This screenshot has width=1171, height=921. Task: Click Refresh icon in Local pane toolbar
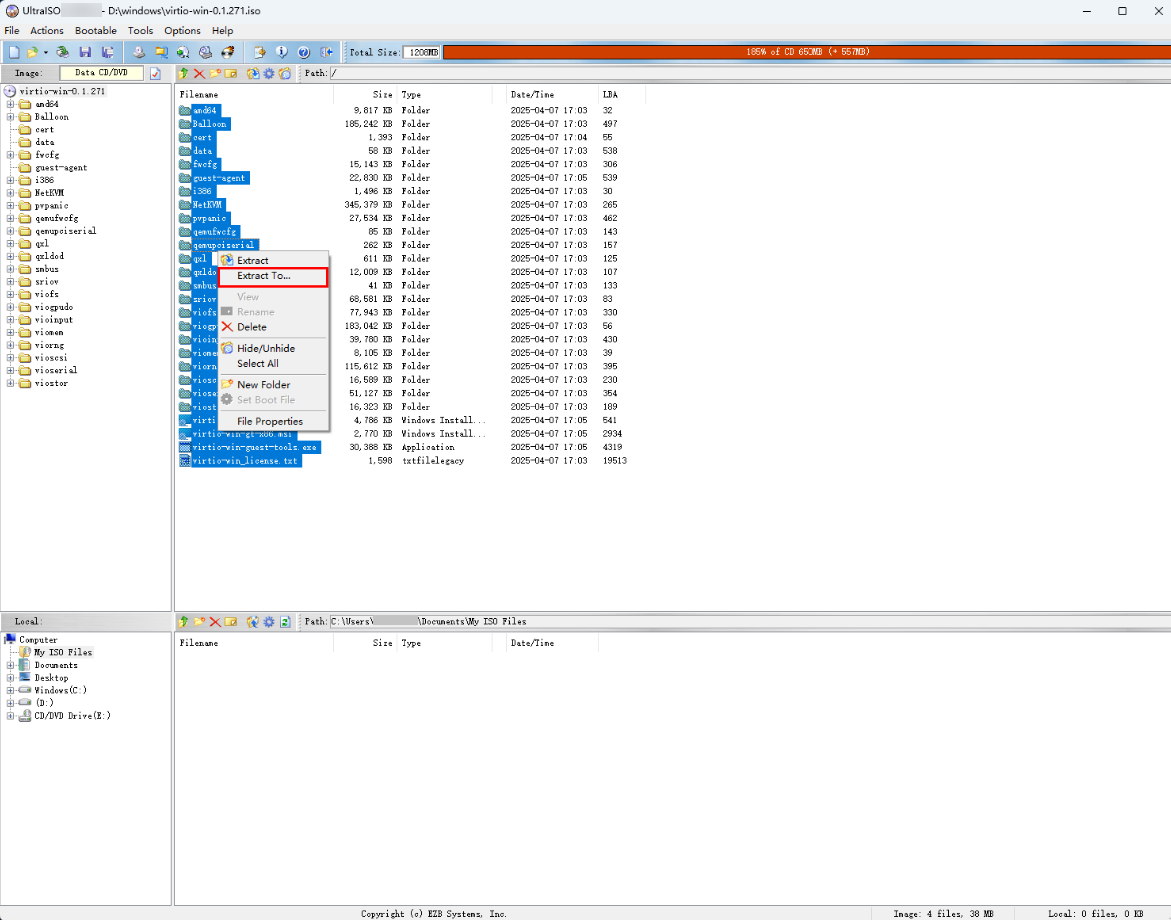pyautogui.click(x=285, y=621)
